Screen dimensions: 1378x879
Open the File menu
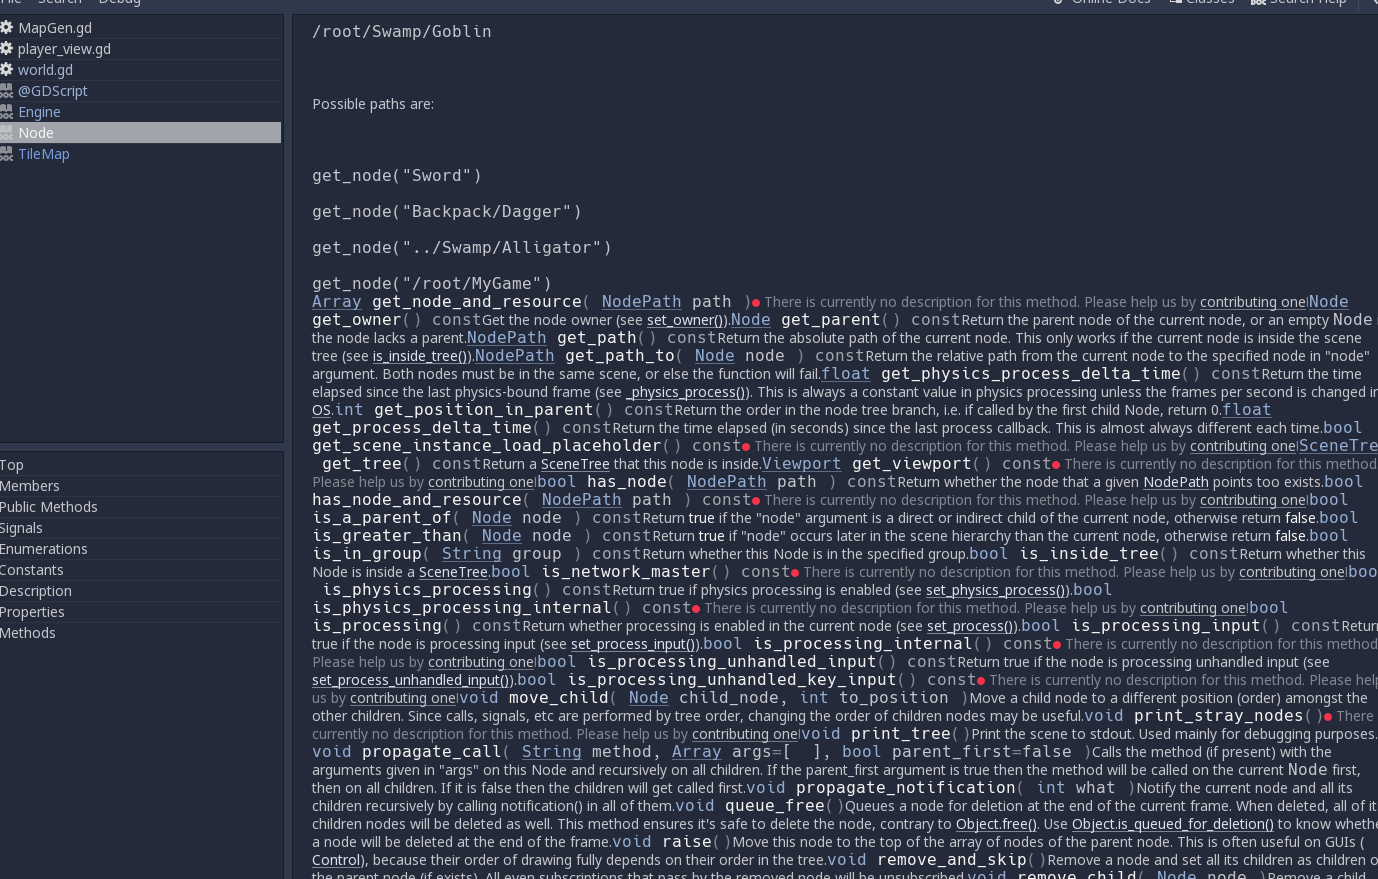point(14,3)
